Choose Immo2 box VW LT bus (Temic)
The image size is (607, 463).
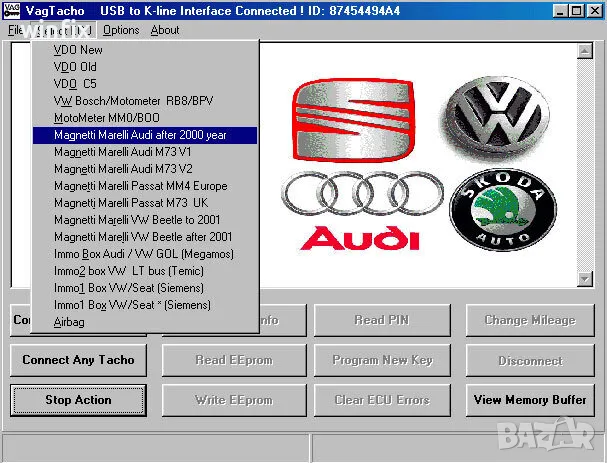click(145, 271)
